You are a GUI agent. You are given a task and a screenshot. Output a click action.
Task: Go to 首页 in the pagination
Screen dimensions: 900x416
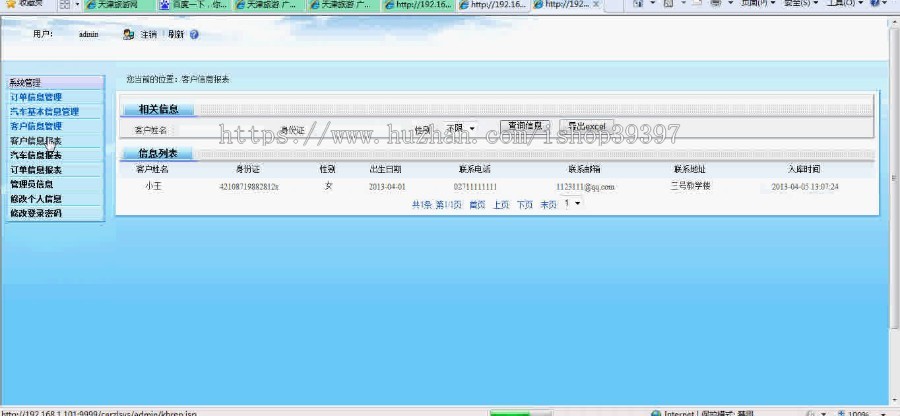pos(477,205)
